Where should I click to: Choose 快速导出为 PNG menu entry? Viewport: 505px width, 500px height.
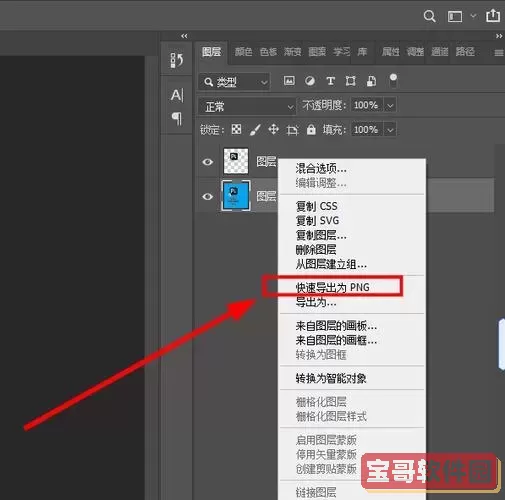point(332,287)
